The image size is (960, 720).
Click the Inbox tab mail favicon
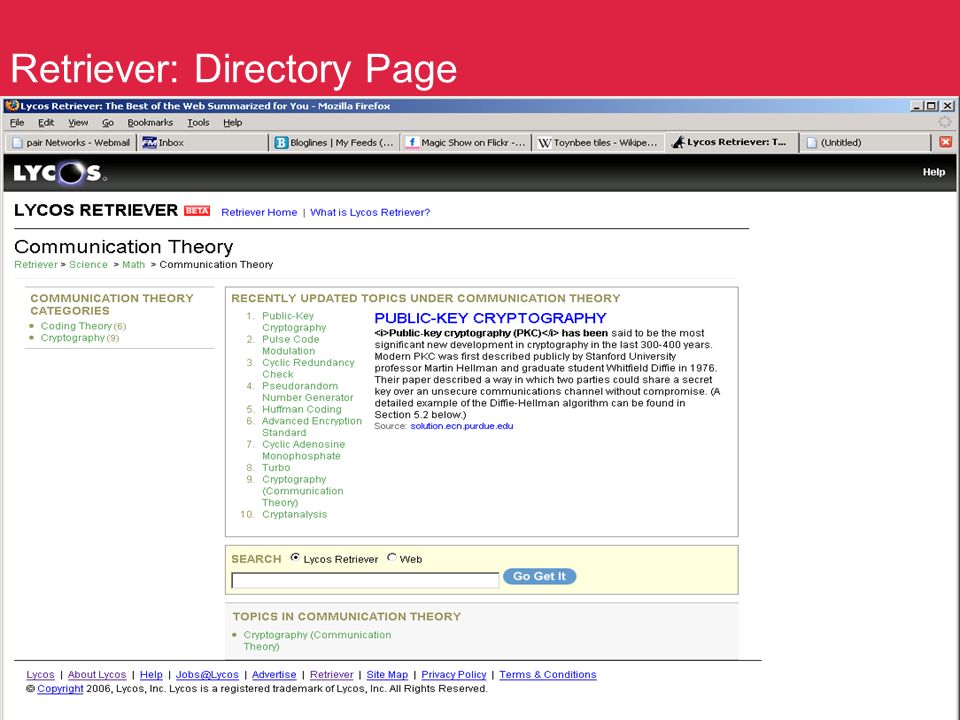(149, 143)
